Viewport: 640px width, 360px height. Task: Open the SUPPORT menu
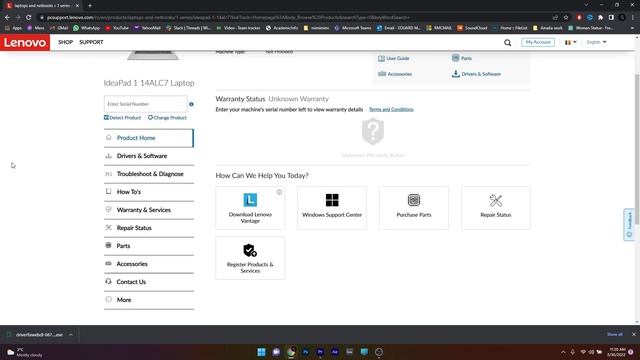[x=91, y=42]
